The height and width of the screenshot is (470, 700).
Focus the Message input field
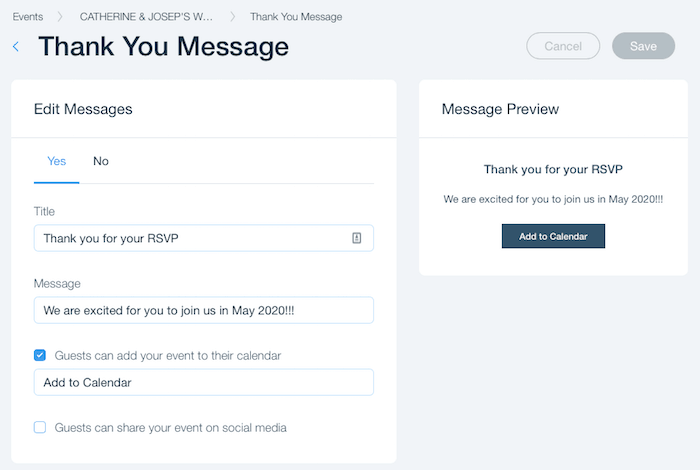[204, 310]
